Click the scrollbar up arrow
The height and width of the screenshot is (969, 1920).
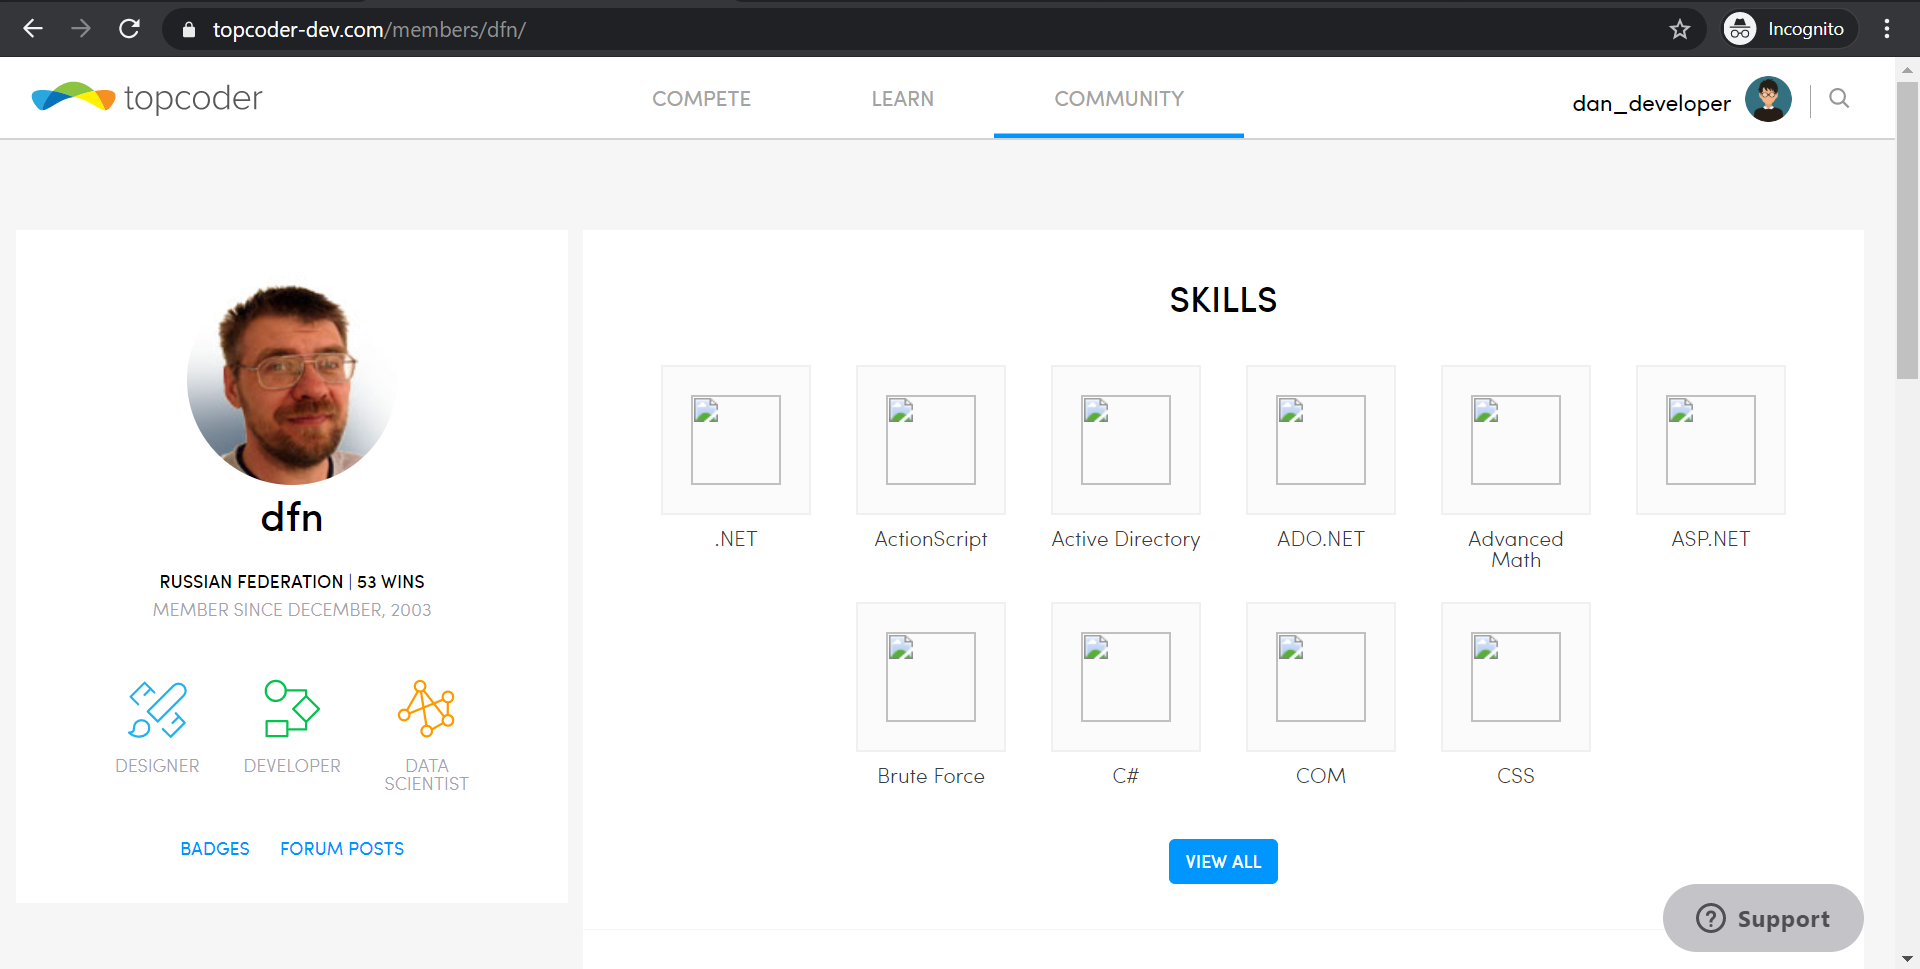[x=1907, y=69]
